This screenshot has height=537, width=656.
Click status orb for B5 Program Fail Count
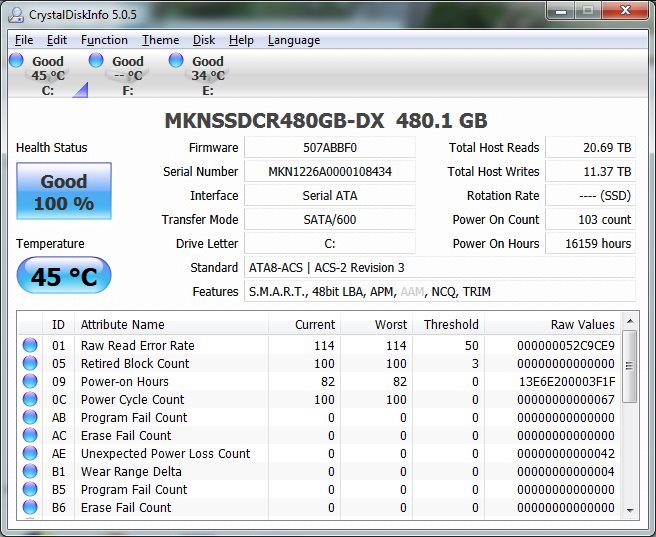tap(30, 489)
